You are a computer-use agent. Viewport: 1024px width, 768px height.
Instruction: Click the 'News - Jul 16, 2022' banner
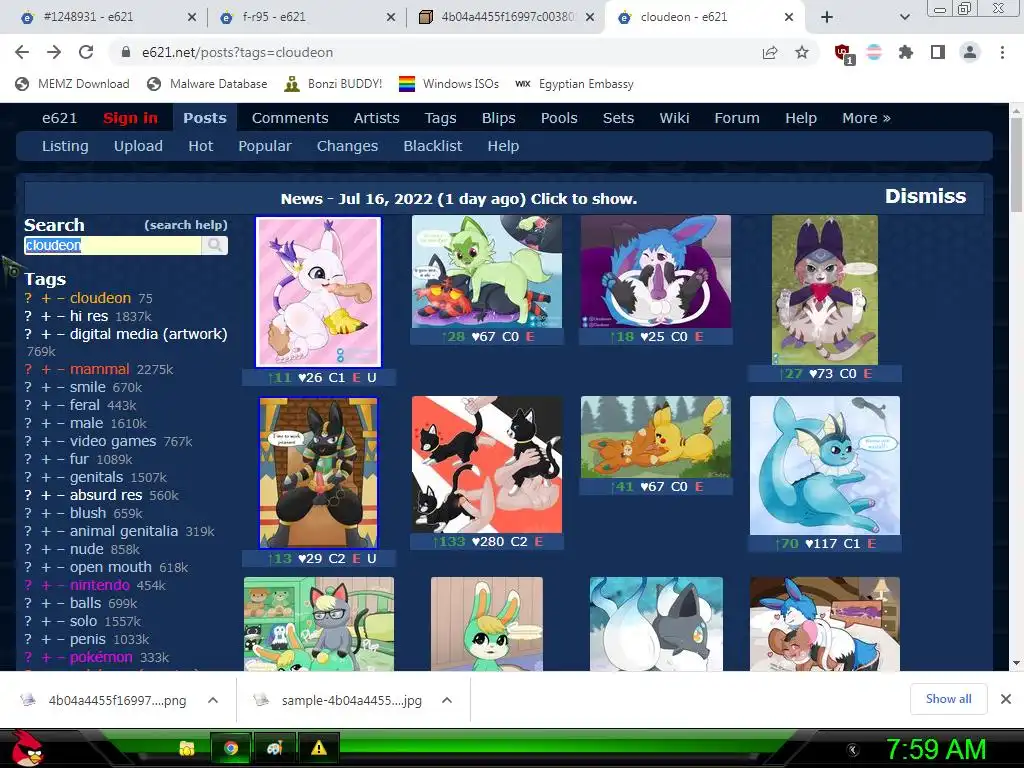click(458, 199)
